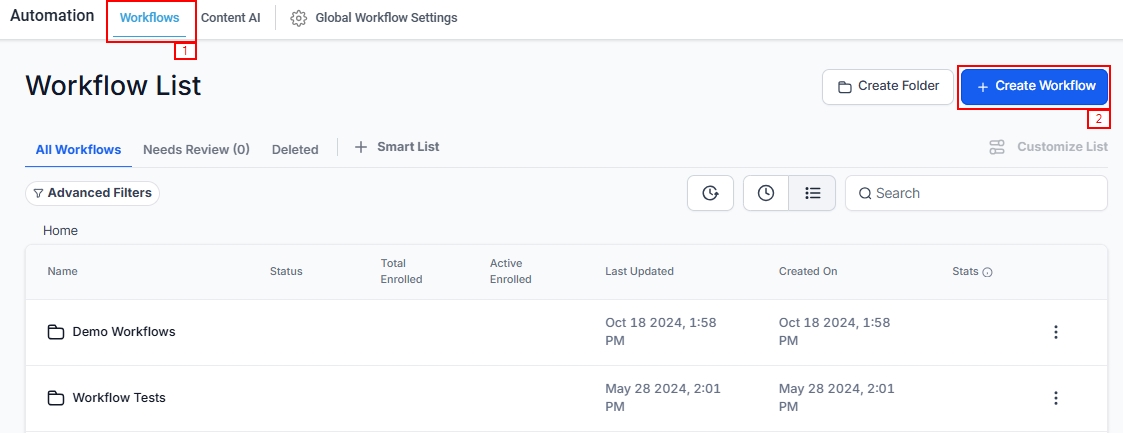Click the Home breadcrumb link
Viewport: 1123px width, 433px height.
(x=60, y=231)
